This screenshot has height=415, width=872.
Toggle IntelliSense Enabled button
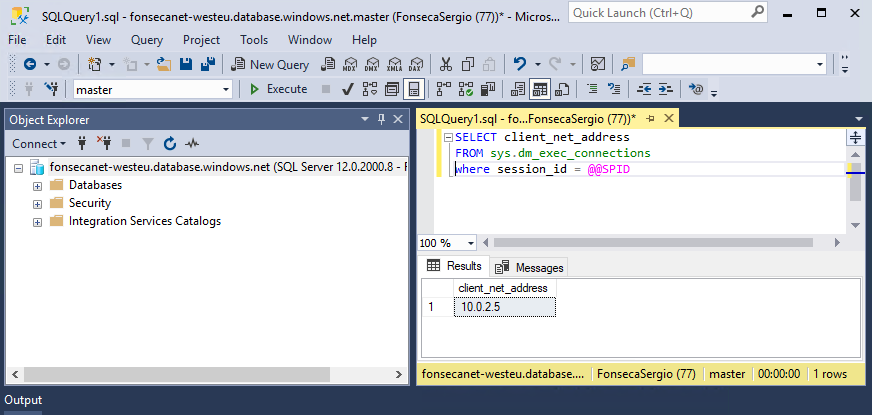[414, 89]
